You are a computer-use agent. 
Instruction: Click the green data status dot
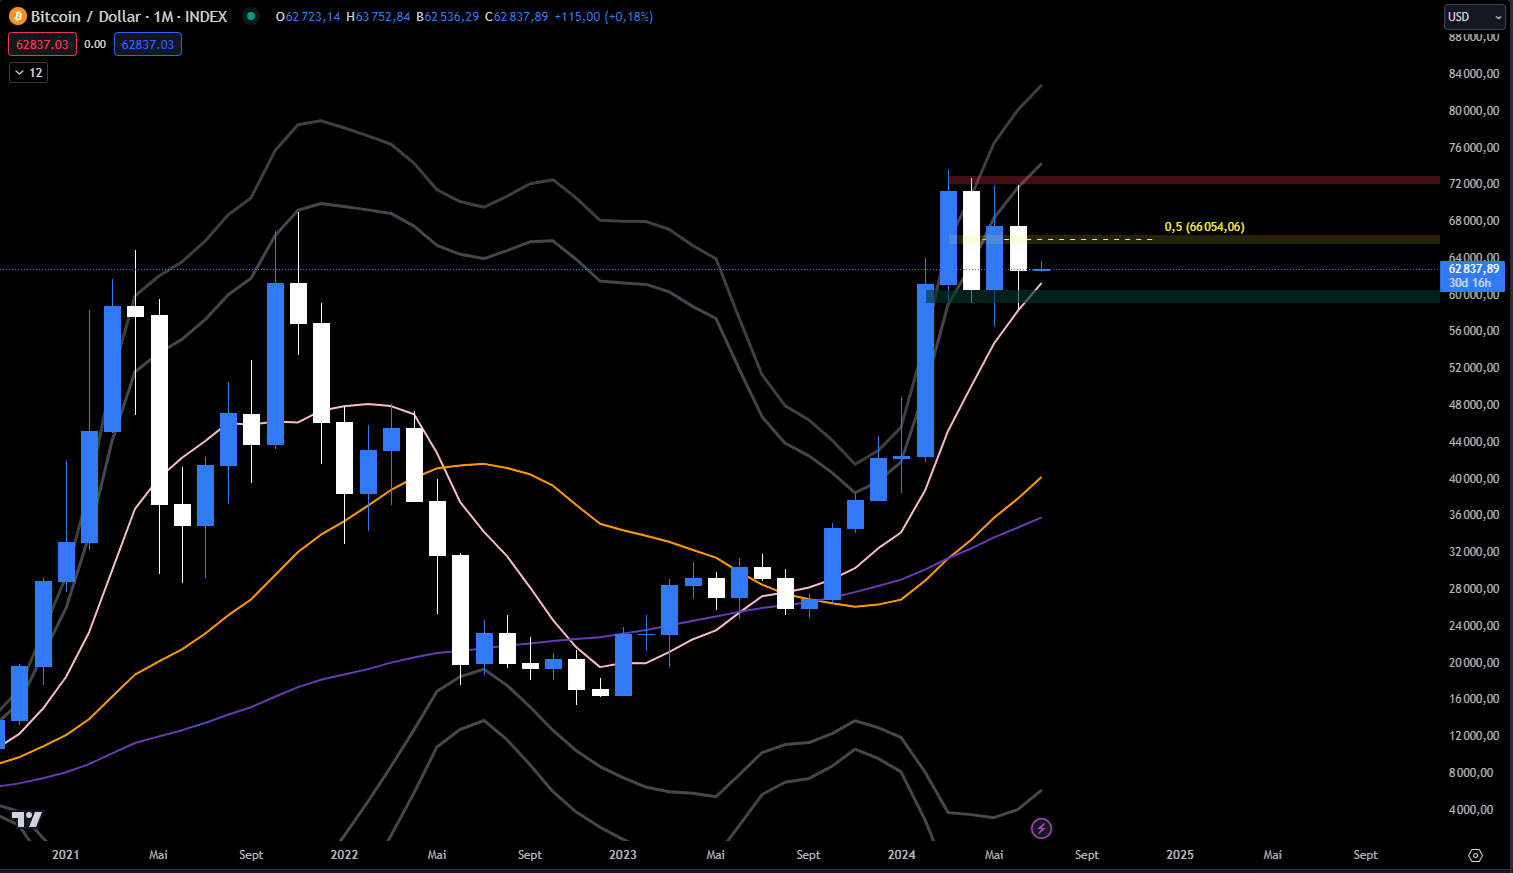253,16
